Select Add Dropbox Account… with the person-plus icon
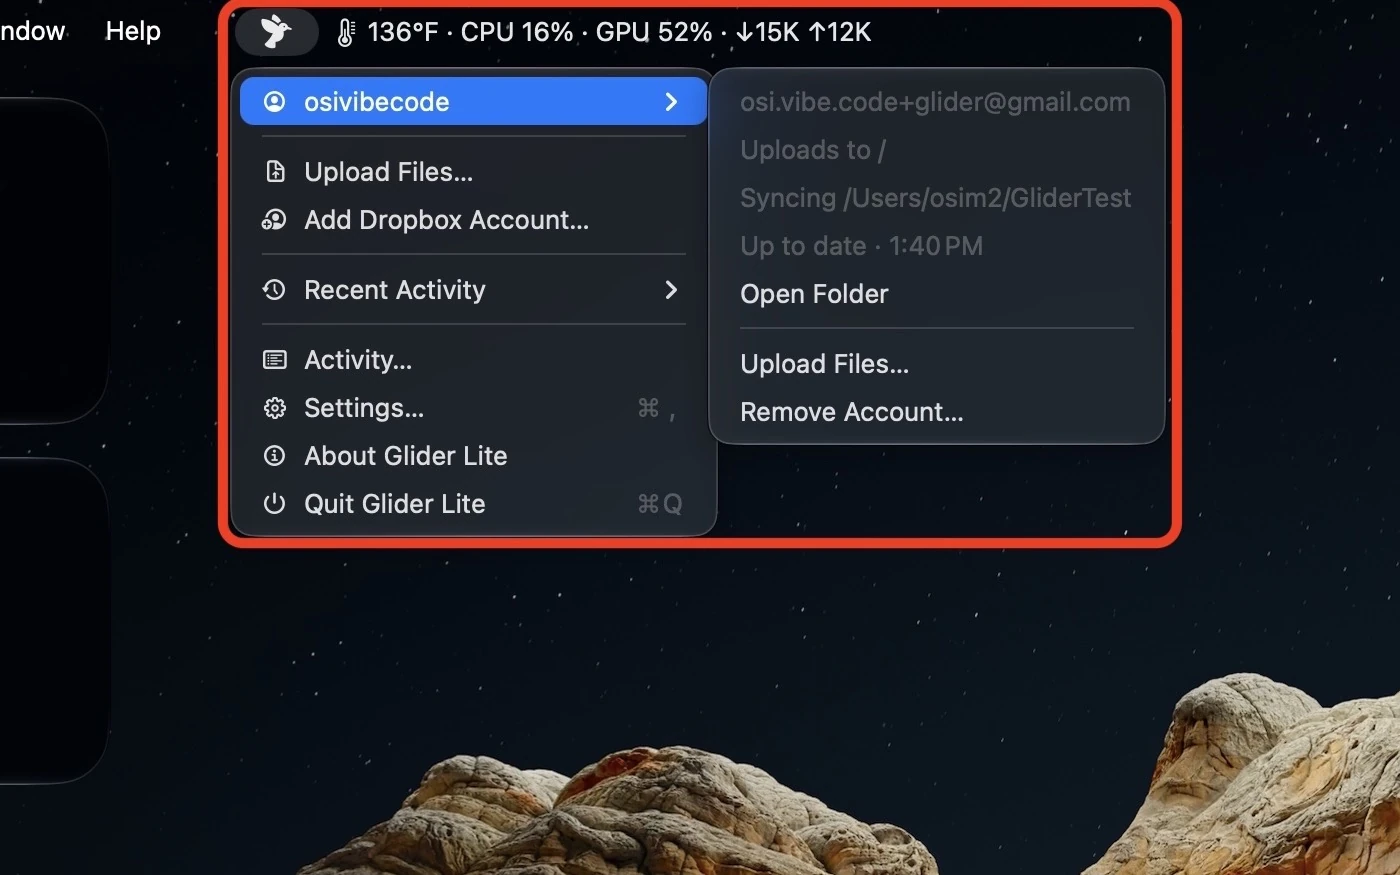Image resolution: width=1400 pixels, height=875 pixels. pyautogui.click(x=473, y=220)
